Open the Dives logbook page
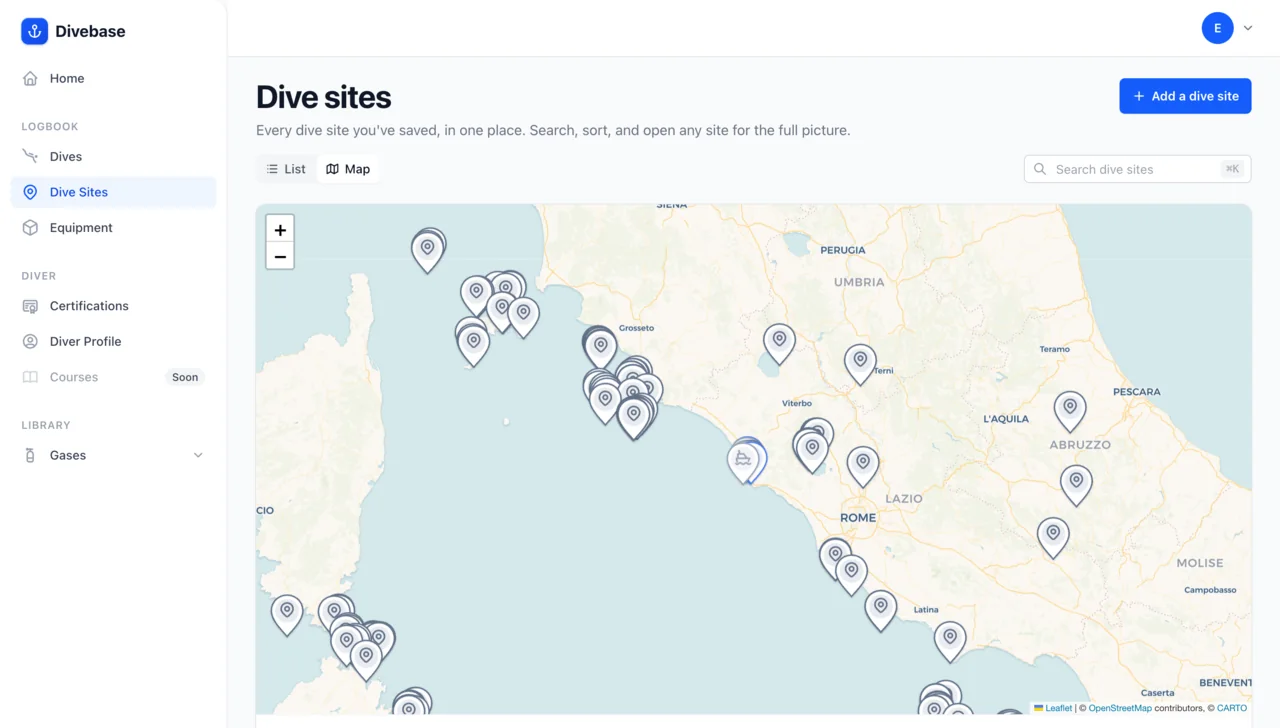The image size is (1280, 728). click(113, 156)
